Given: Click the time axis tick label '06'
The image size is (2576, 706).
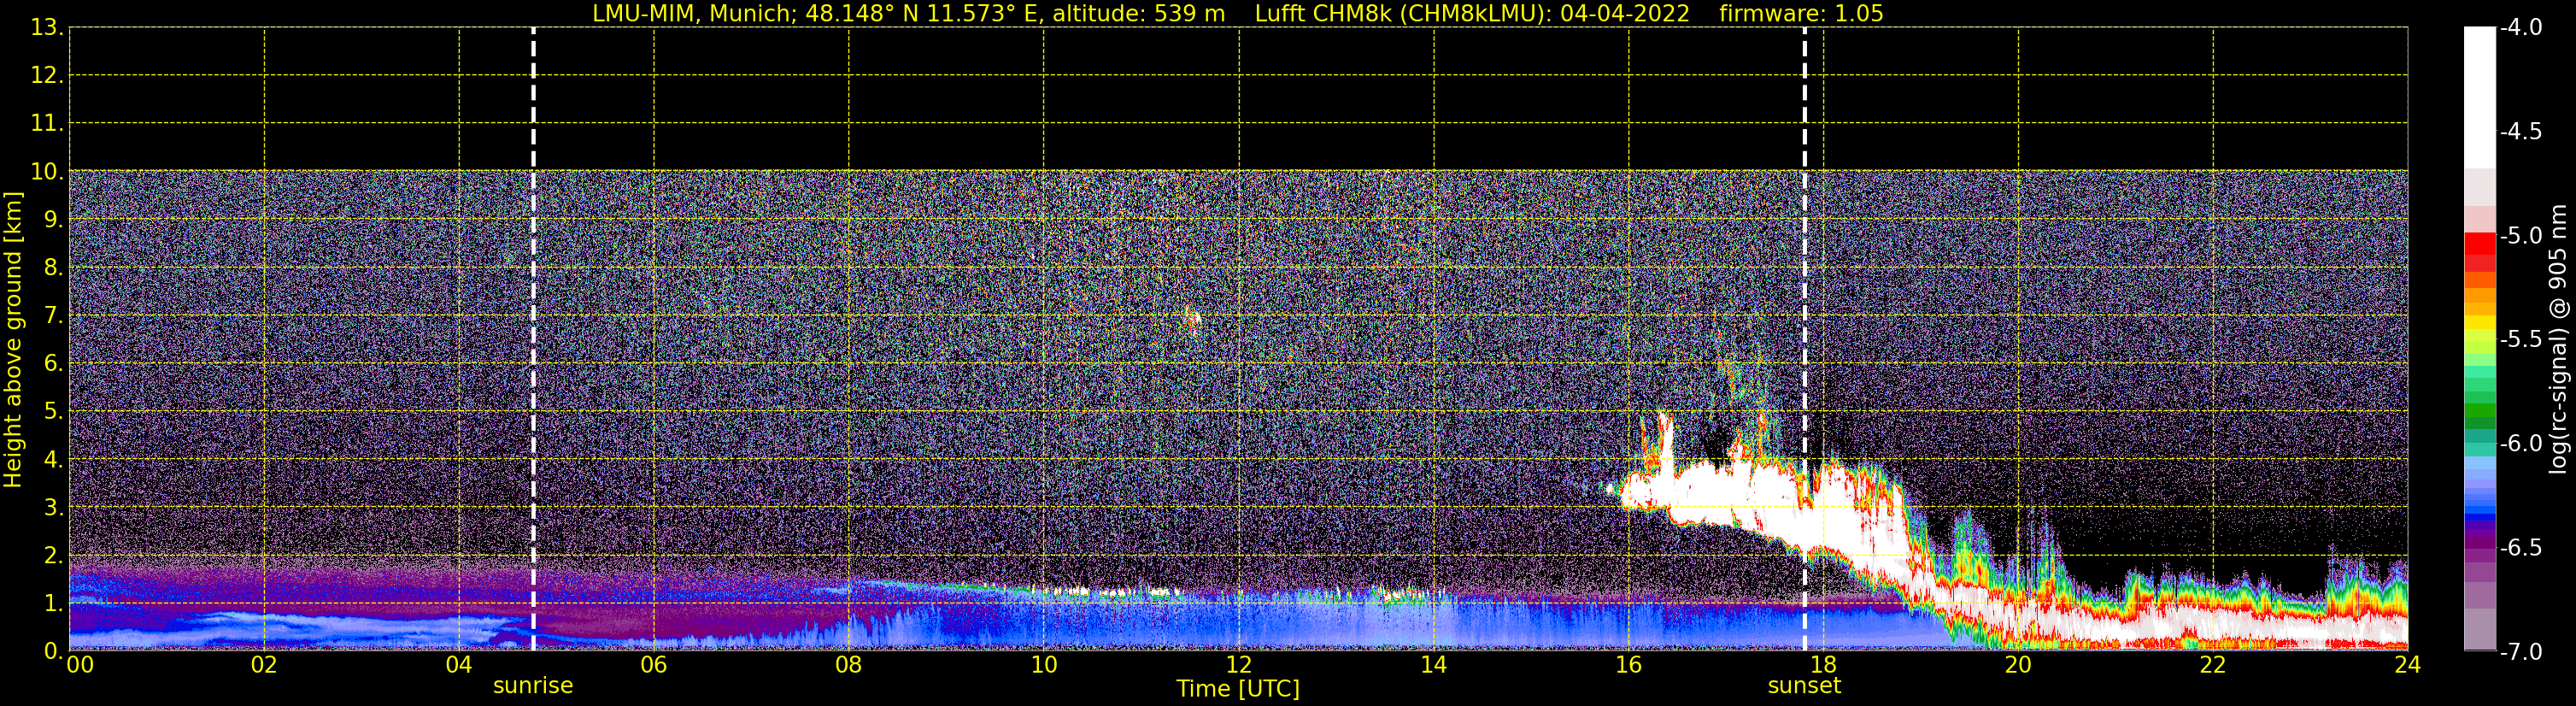Looking at the screenshot, I should coord(654,665).
